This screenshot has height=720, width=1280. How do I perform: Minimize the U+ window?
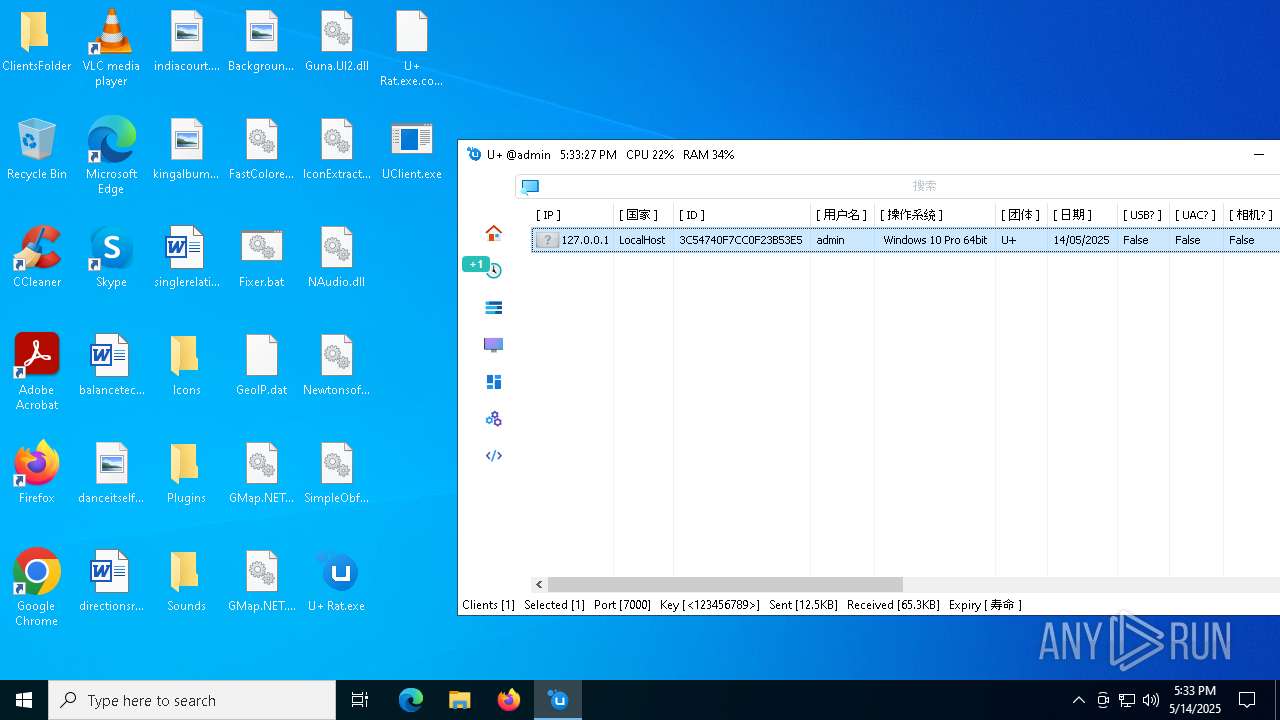click(x=1259, y=155)
